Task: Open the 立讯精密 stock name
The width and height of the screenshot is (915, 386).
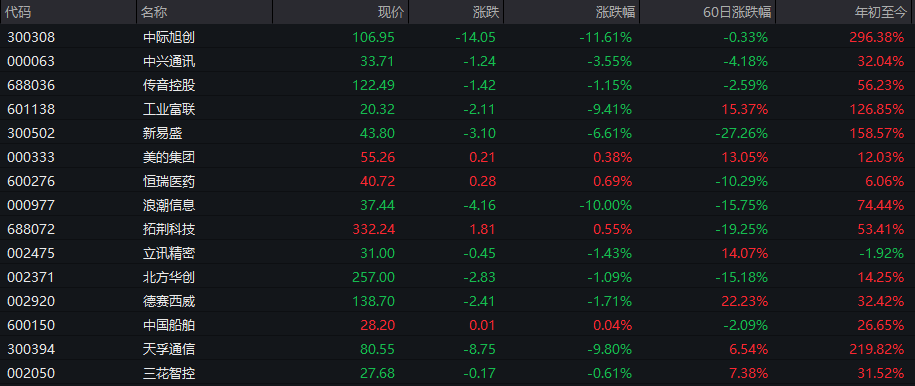Action: (x=169, y=253)
